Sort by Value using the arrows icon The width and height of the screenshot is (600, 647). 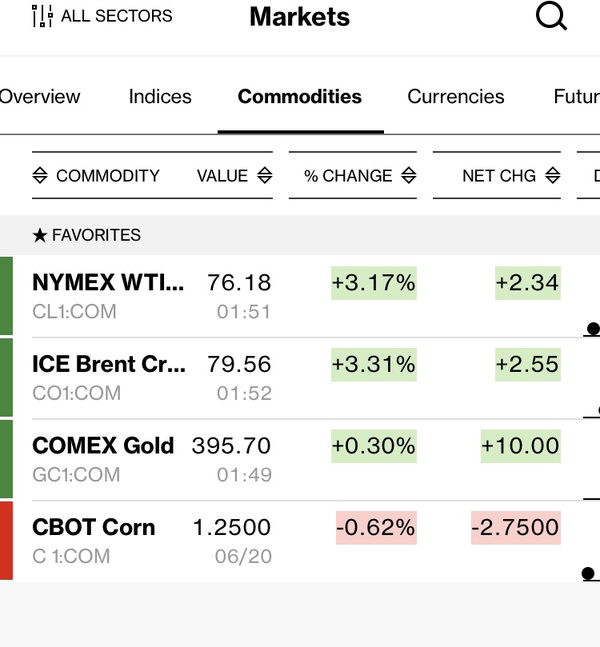264,176
